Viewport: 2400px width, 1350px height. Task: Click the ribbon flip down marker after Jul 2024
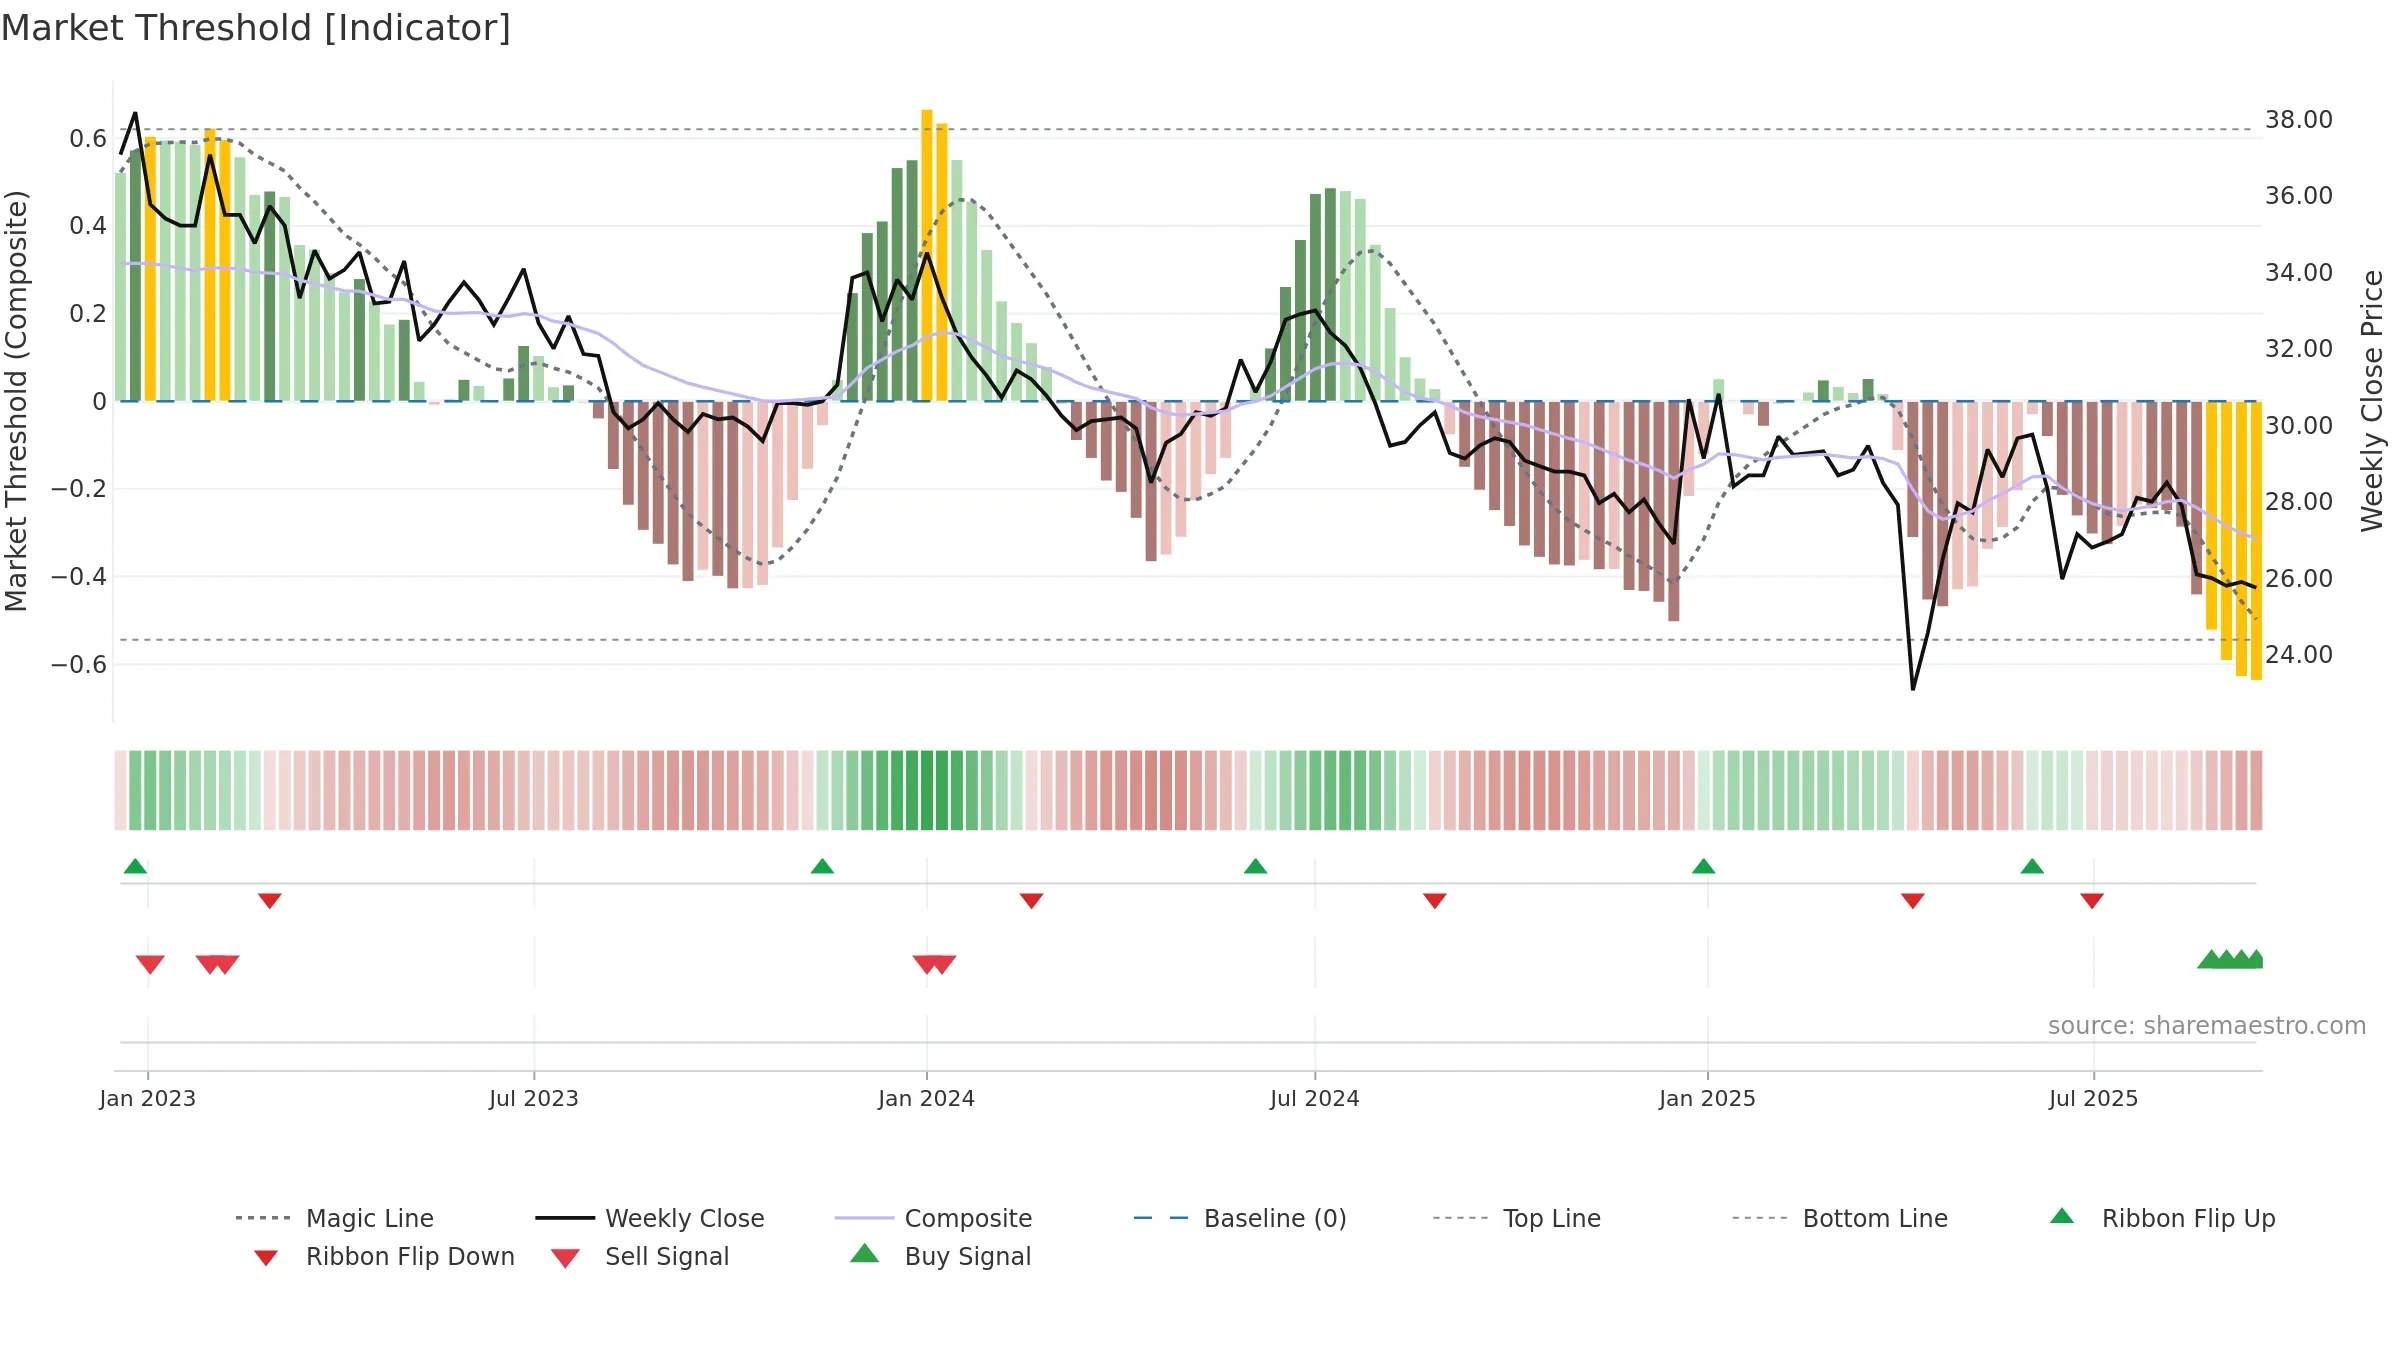pyautogui.click(x=1434, y=901)
